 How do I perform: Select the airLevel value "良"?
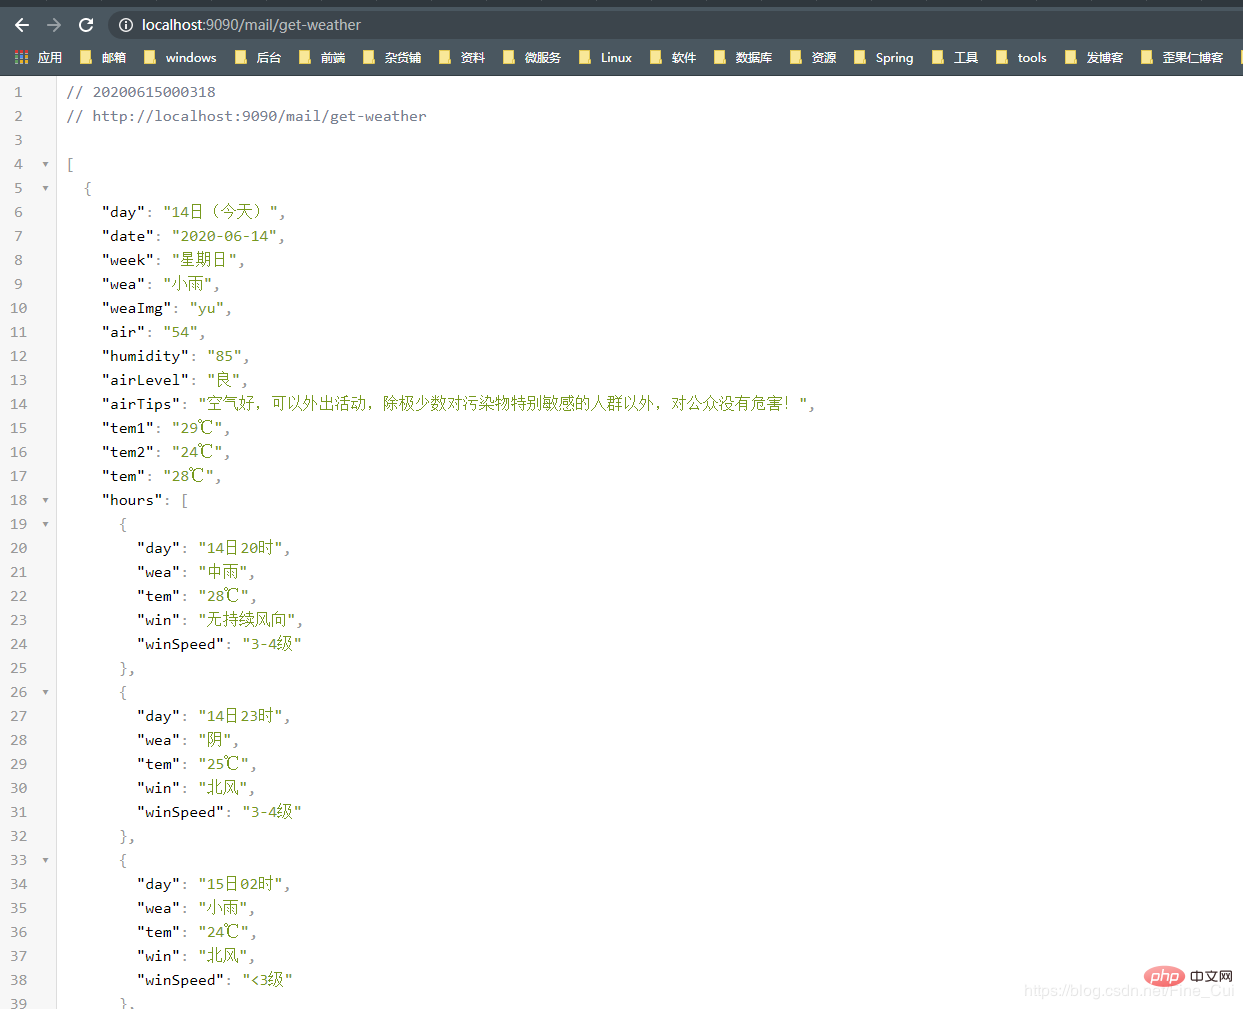(224, 380)
